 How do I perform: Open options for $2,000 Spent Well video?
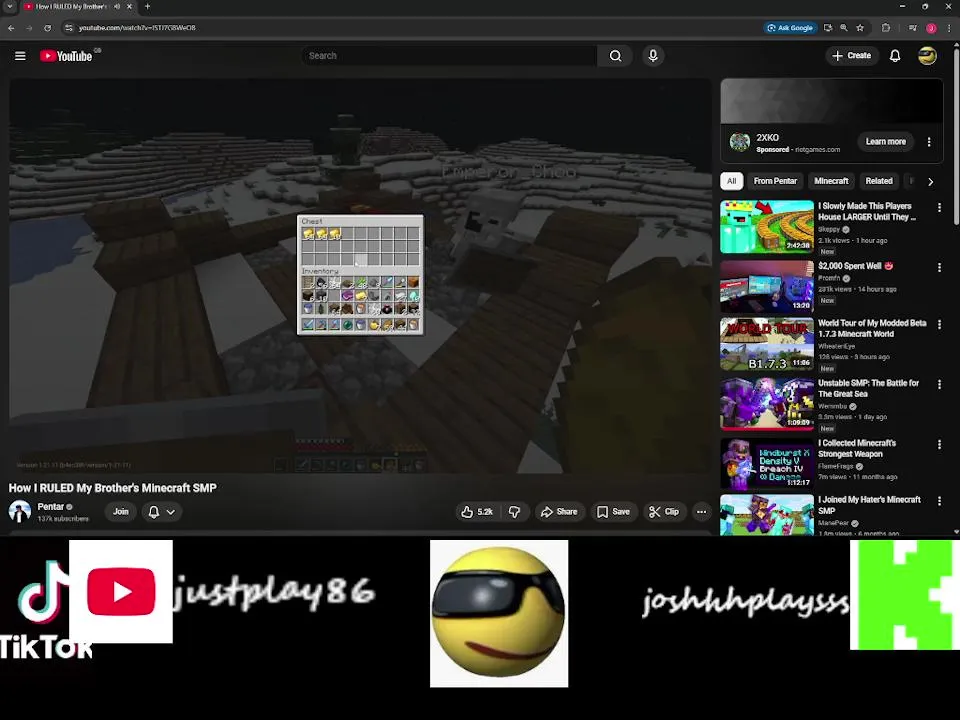pyautogui.click(x=939, y=268)
